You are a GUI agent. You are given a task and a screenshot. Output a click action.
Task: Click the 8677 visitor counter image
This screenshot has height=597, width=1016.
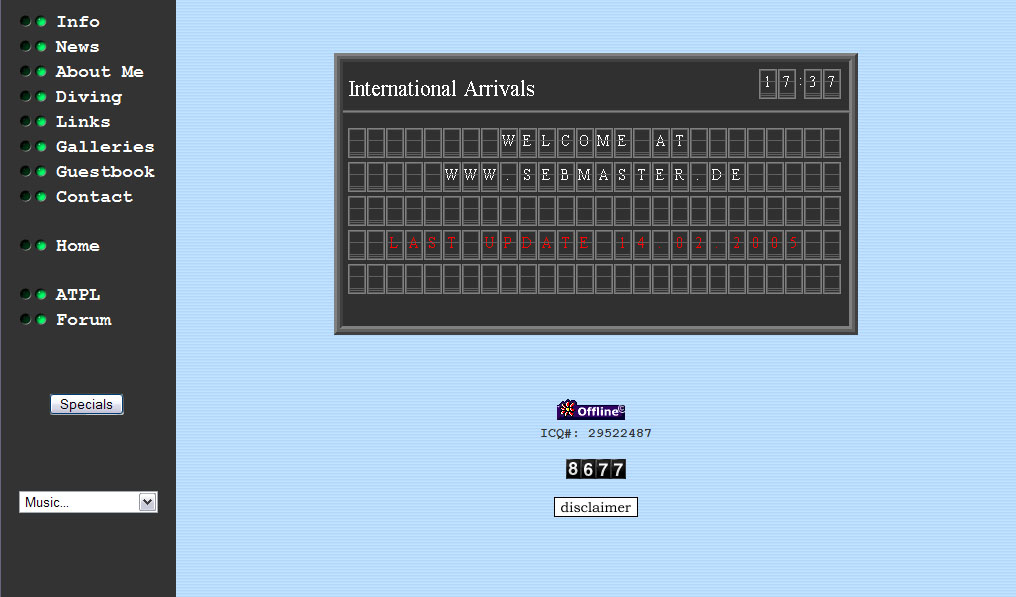click(x=595, y=469)
